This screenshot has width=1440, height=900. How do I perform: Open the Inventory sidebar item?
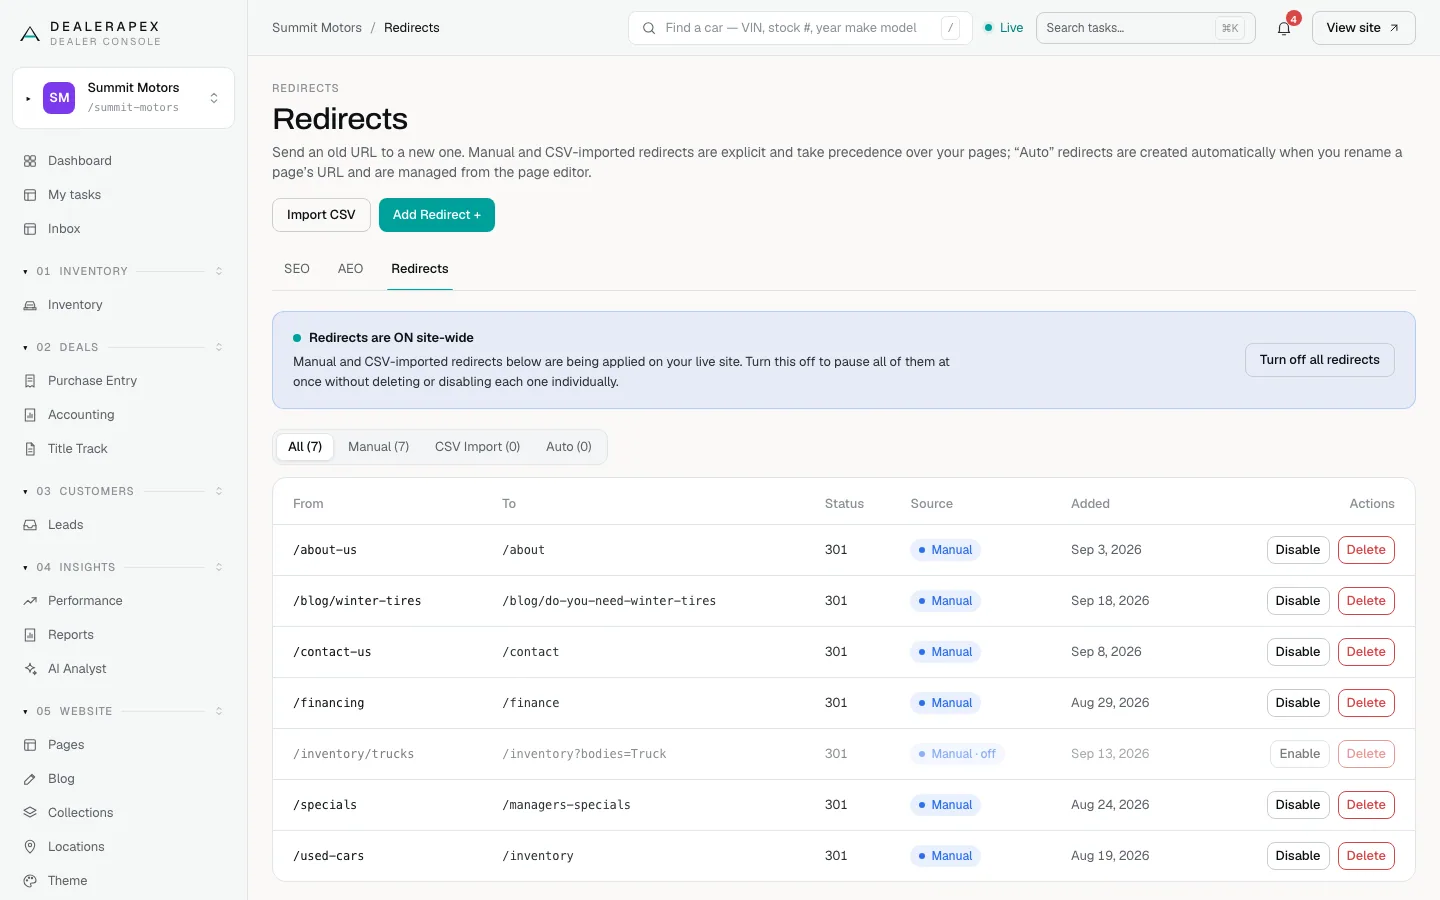point(124,305)
